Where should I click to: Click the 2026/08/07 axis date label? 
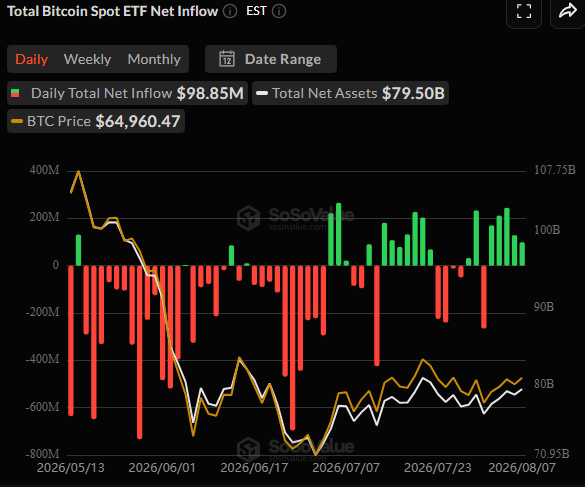[522, 468]
